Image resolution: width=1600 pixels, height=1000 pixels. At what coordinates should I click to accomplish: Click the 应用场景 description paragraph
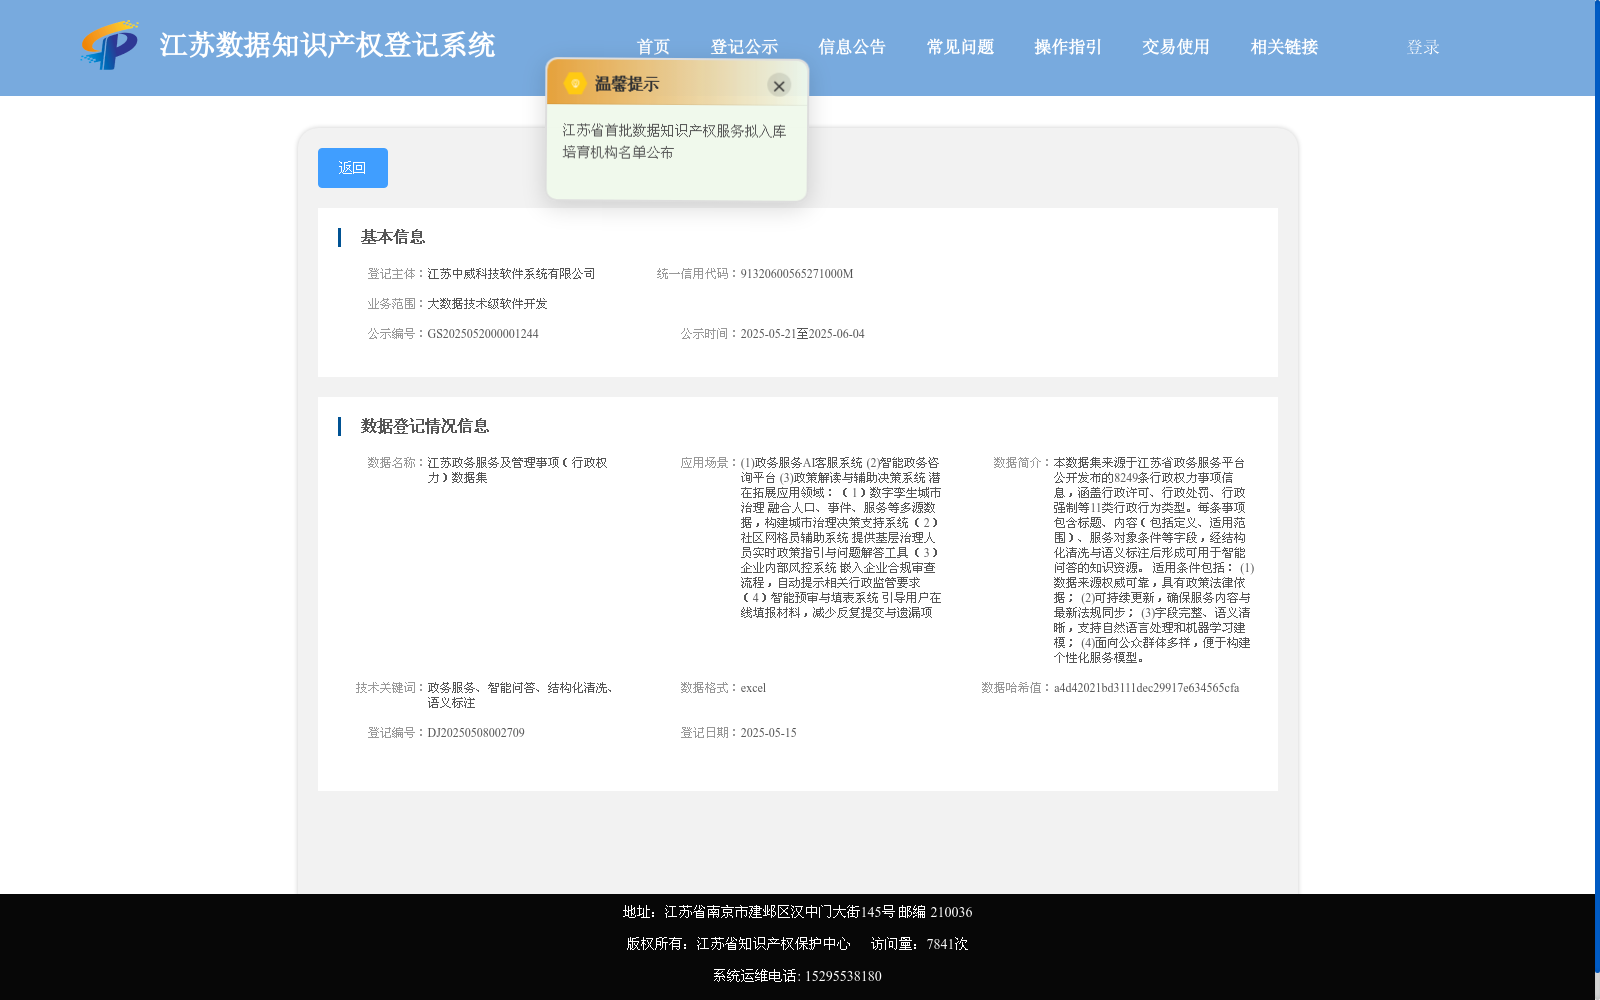pos(841,538)
